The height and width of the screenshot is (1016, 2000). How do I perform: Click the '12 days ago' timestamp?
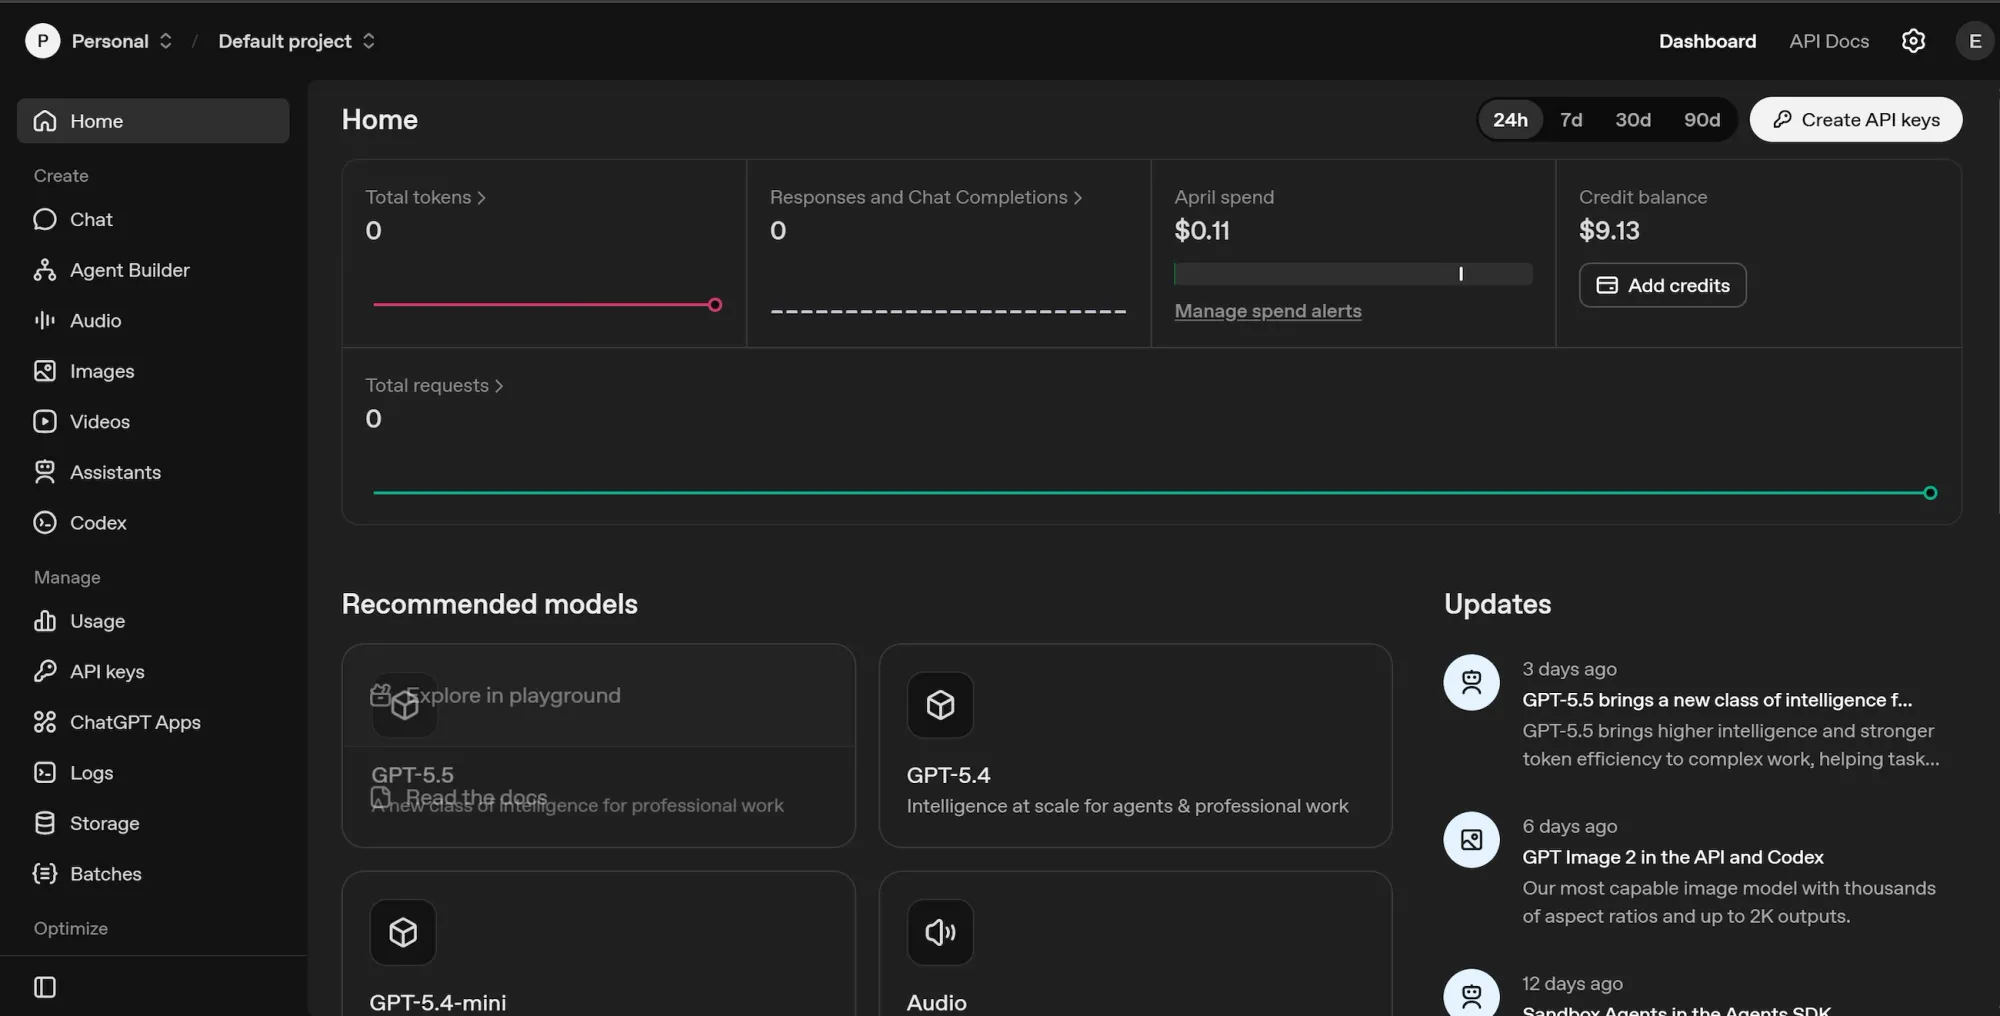pos(1572,983)
